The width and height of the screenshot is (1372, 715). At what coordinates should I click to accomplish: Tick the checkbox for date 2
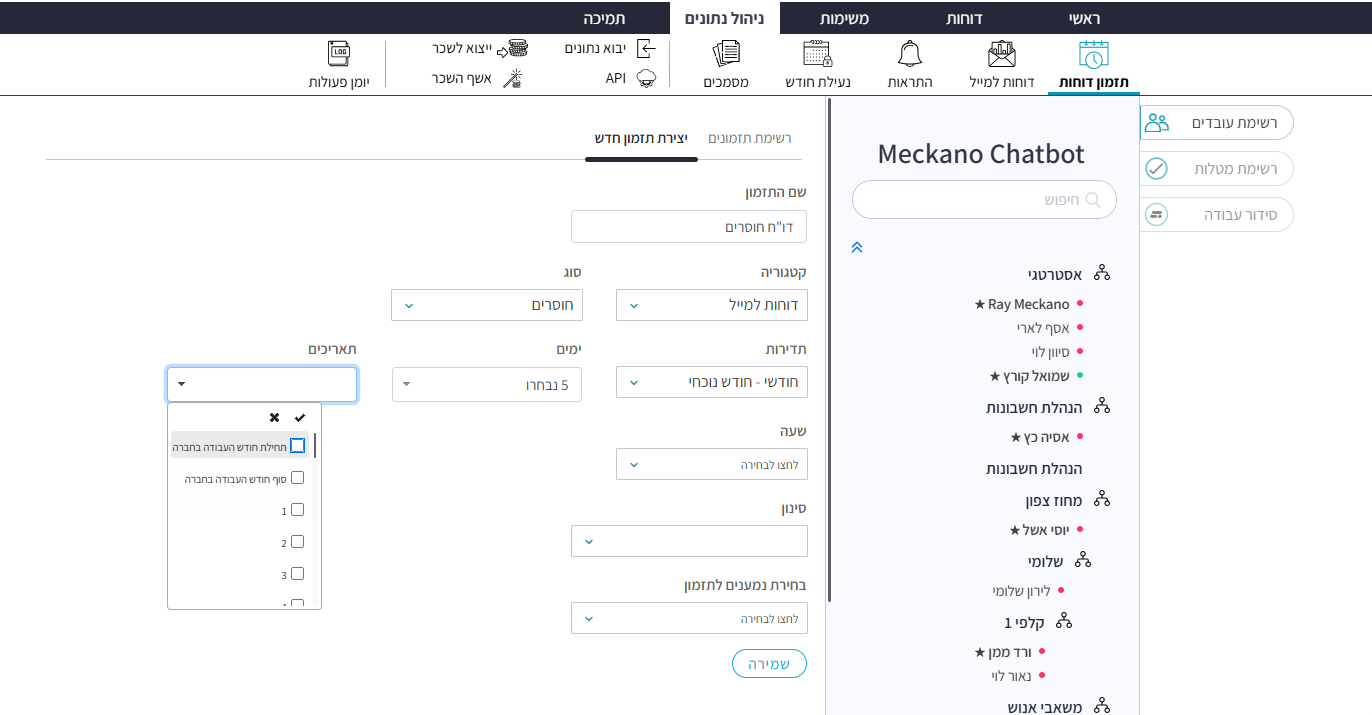pos(297,542)
